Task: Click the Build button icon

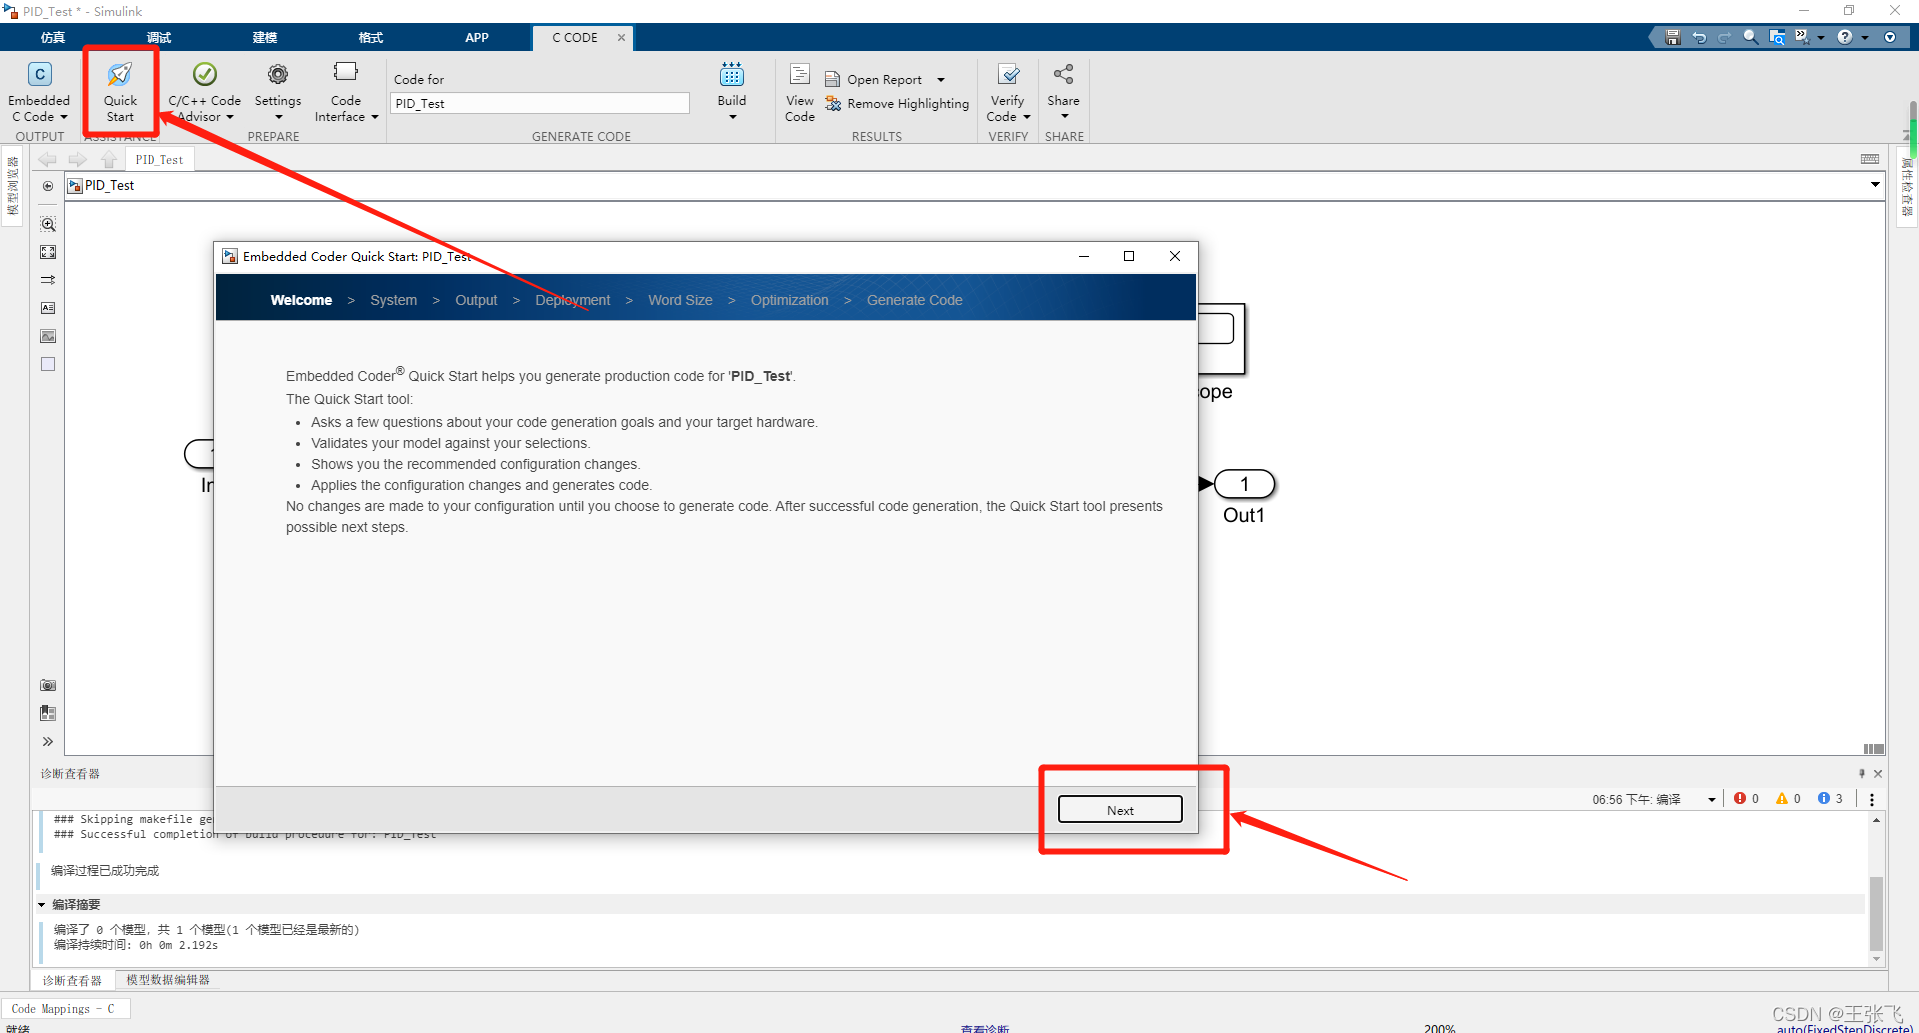Action: [732, 74]
